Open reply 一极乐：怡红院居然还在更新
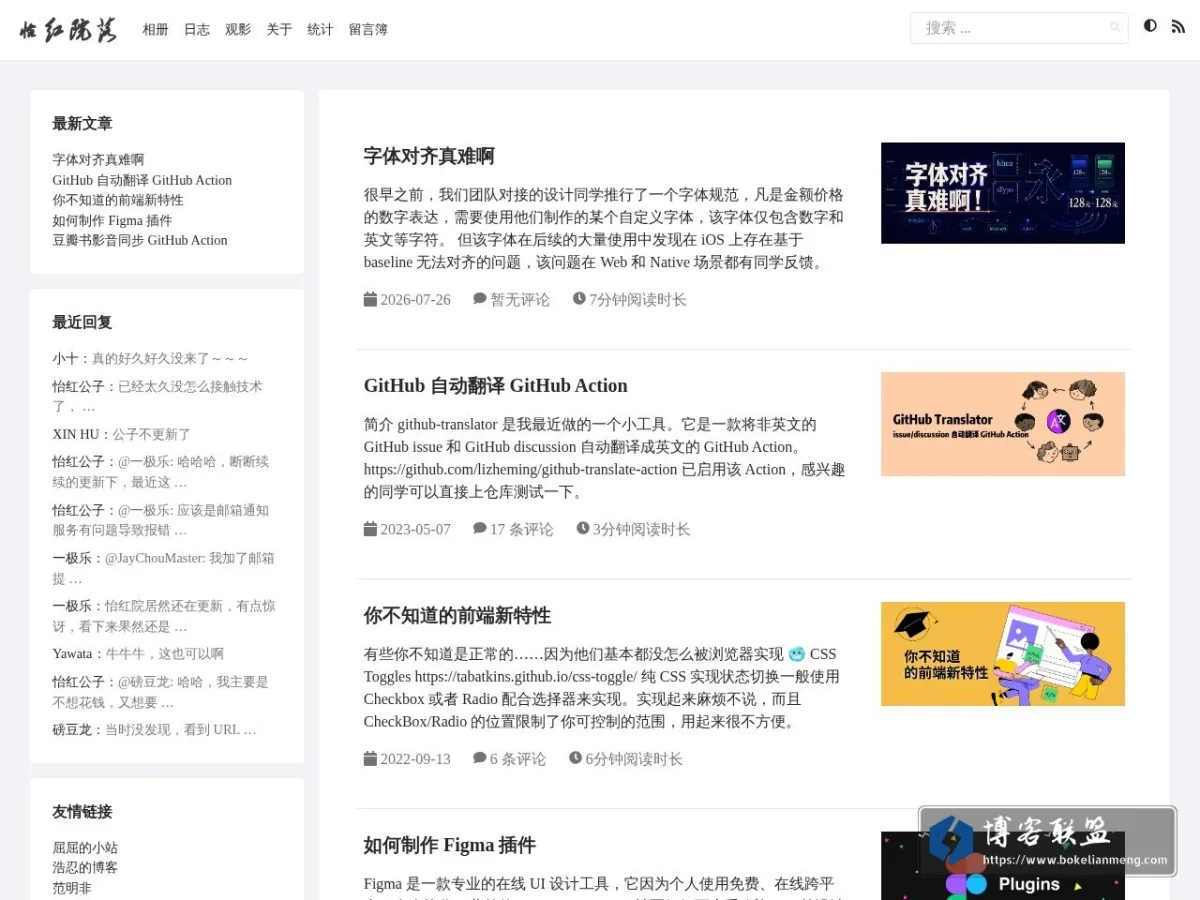The width and height of the screenshot is (1200, 900). 164,616
